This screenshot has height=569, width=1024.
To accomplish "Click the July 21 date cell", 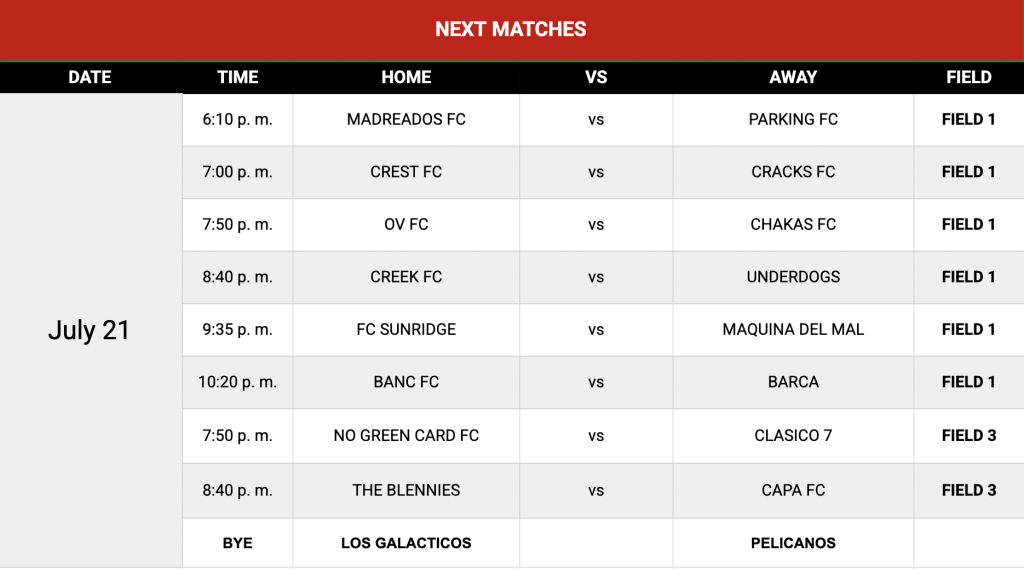I will click(x=89, y=330).
